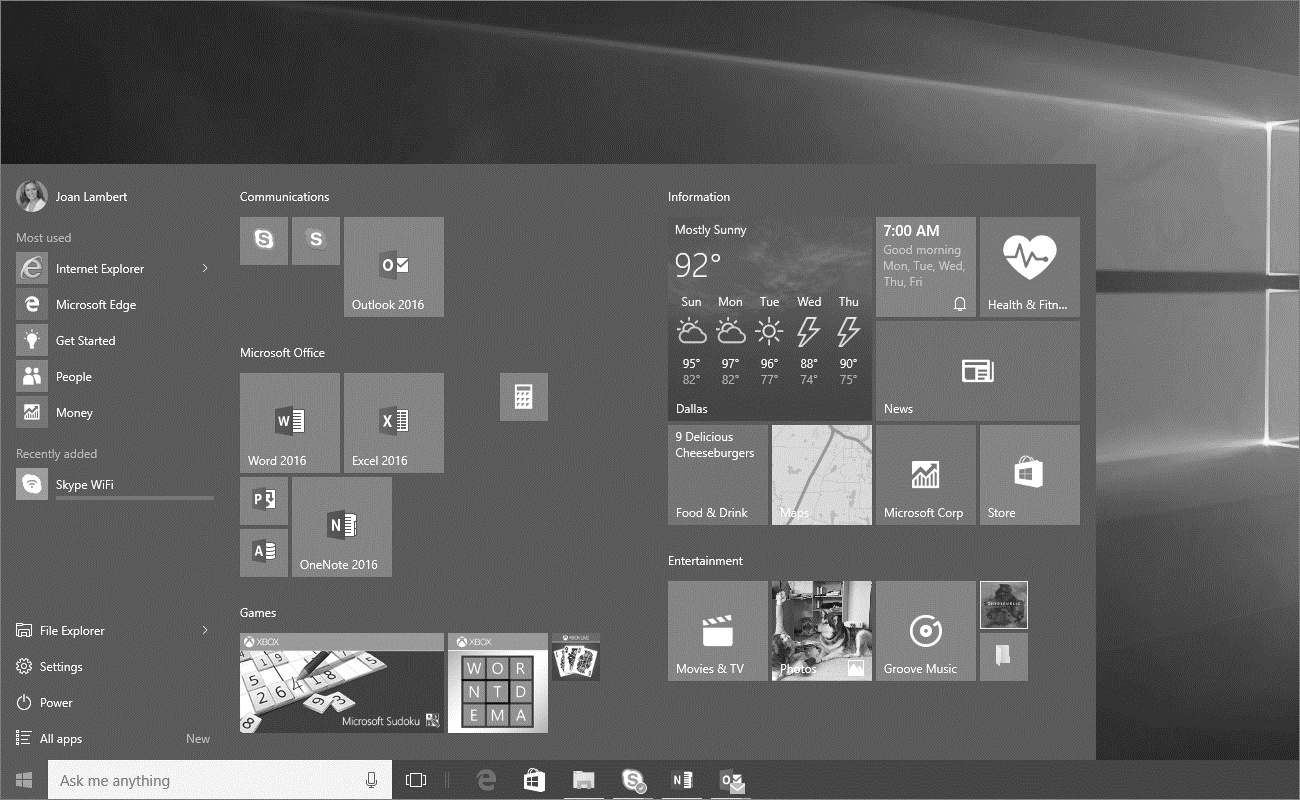Image resolution: width=1300 pixels, height=800 pixels.
Task: Open Microsoft Edge from Most used
Action: tap(115, 304)
